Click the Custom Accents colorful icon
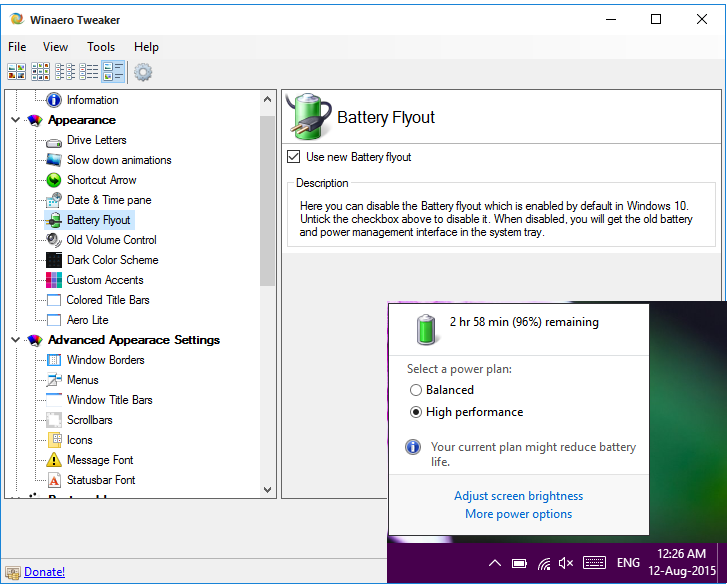The height and width of the screenshot is (584, 728). pos(54,280)
